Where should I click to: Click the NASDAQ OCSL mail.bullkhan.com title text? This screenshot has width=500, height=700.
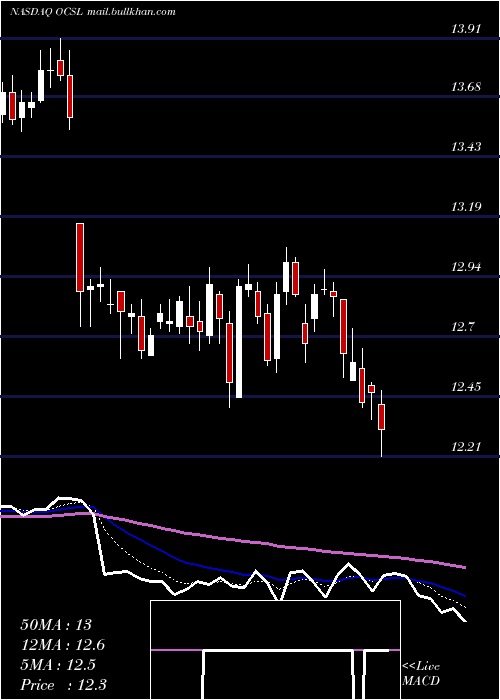(92, 12)
